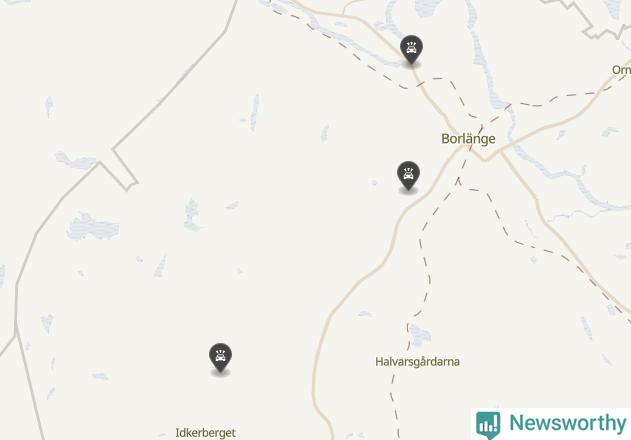Click the wide lake in the western area

click(x=93, y=227)
